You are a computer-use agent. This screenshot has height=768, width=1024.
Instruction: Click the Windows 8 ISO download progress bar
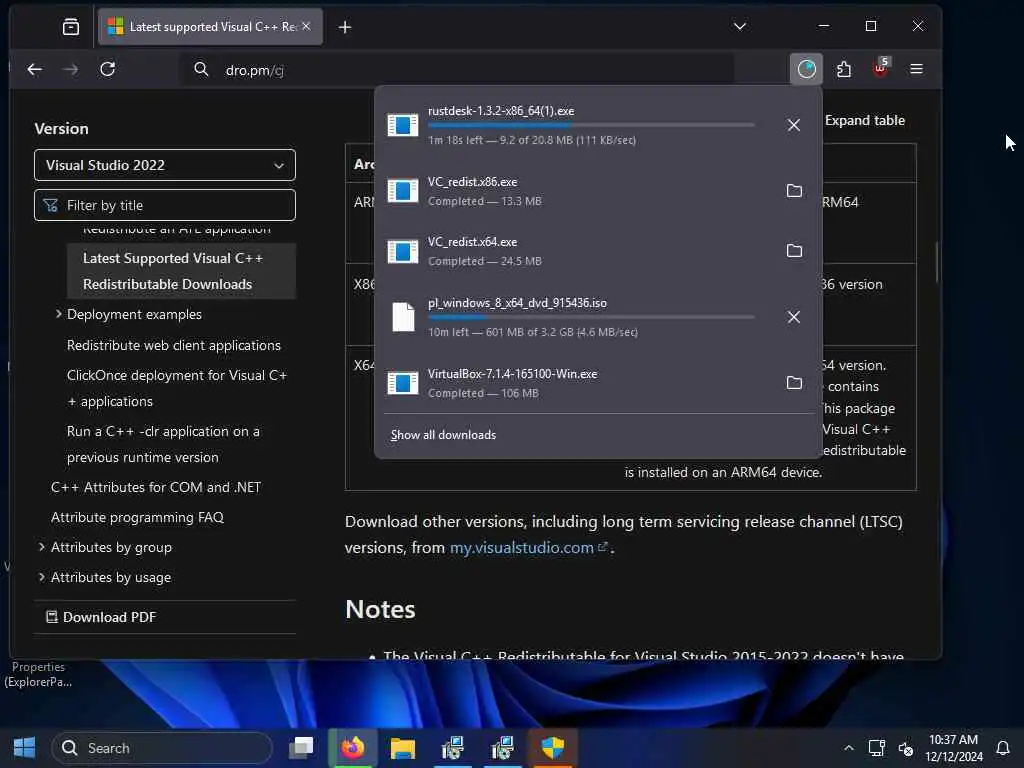click(591, 317)
